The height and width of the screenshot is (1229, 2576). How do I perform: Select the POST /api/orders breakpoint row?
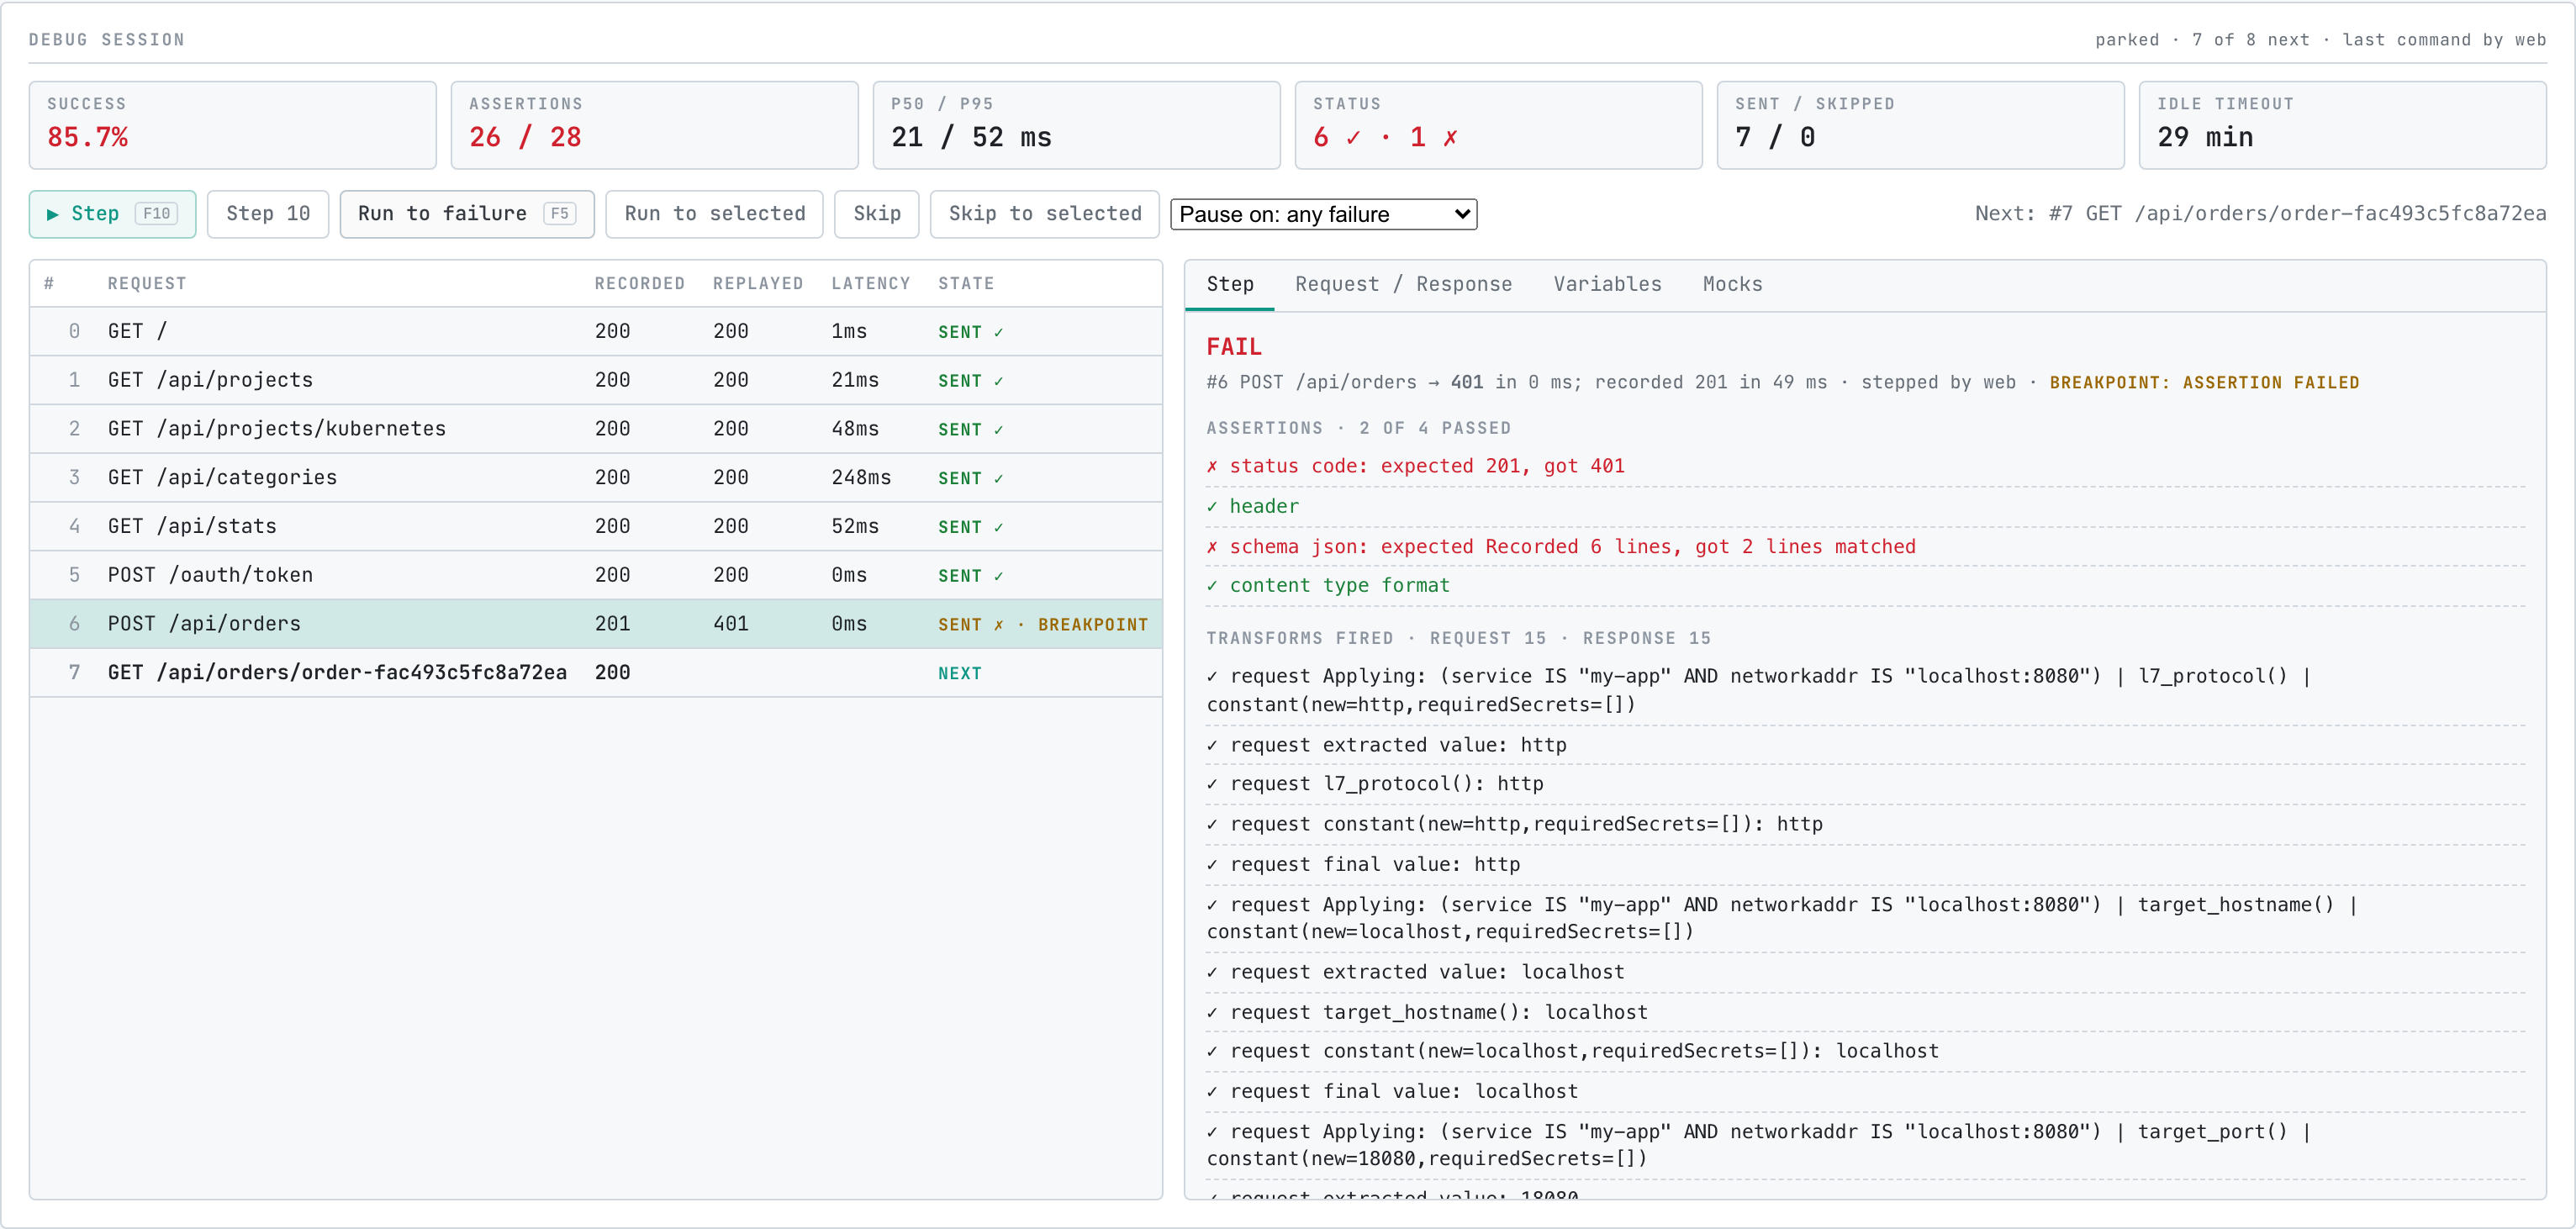[x=596, y=624]
